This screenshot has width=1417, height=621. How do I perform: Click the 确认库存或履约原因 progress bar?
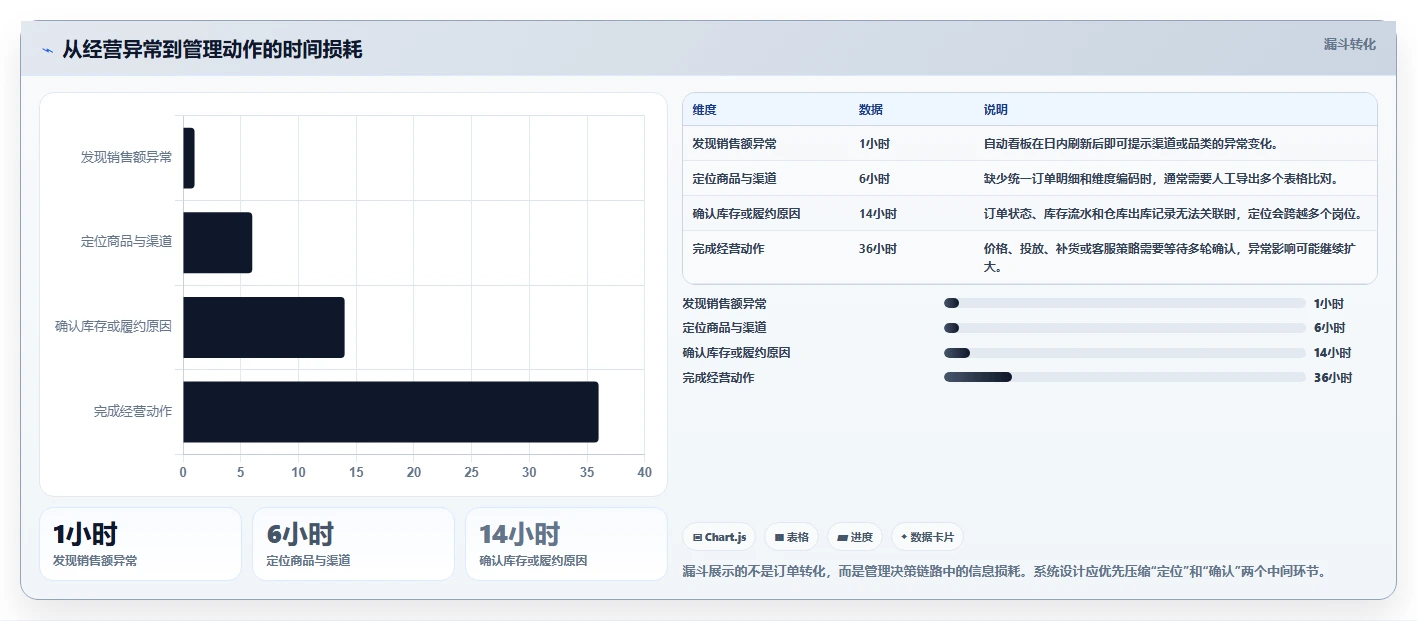tap(1125, 353)
